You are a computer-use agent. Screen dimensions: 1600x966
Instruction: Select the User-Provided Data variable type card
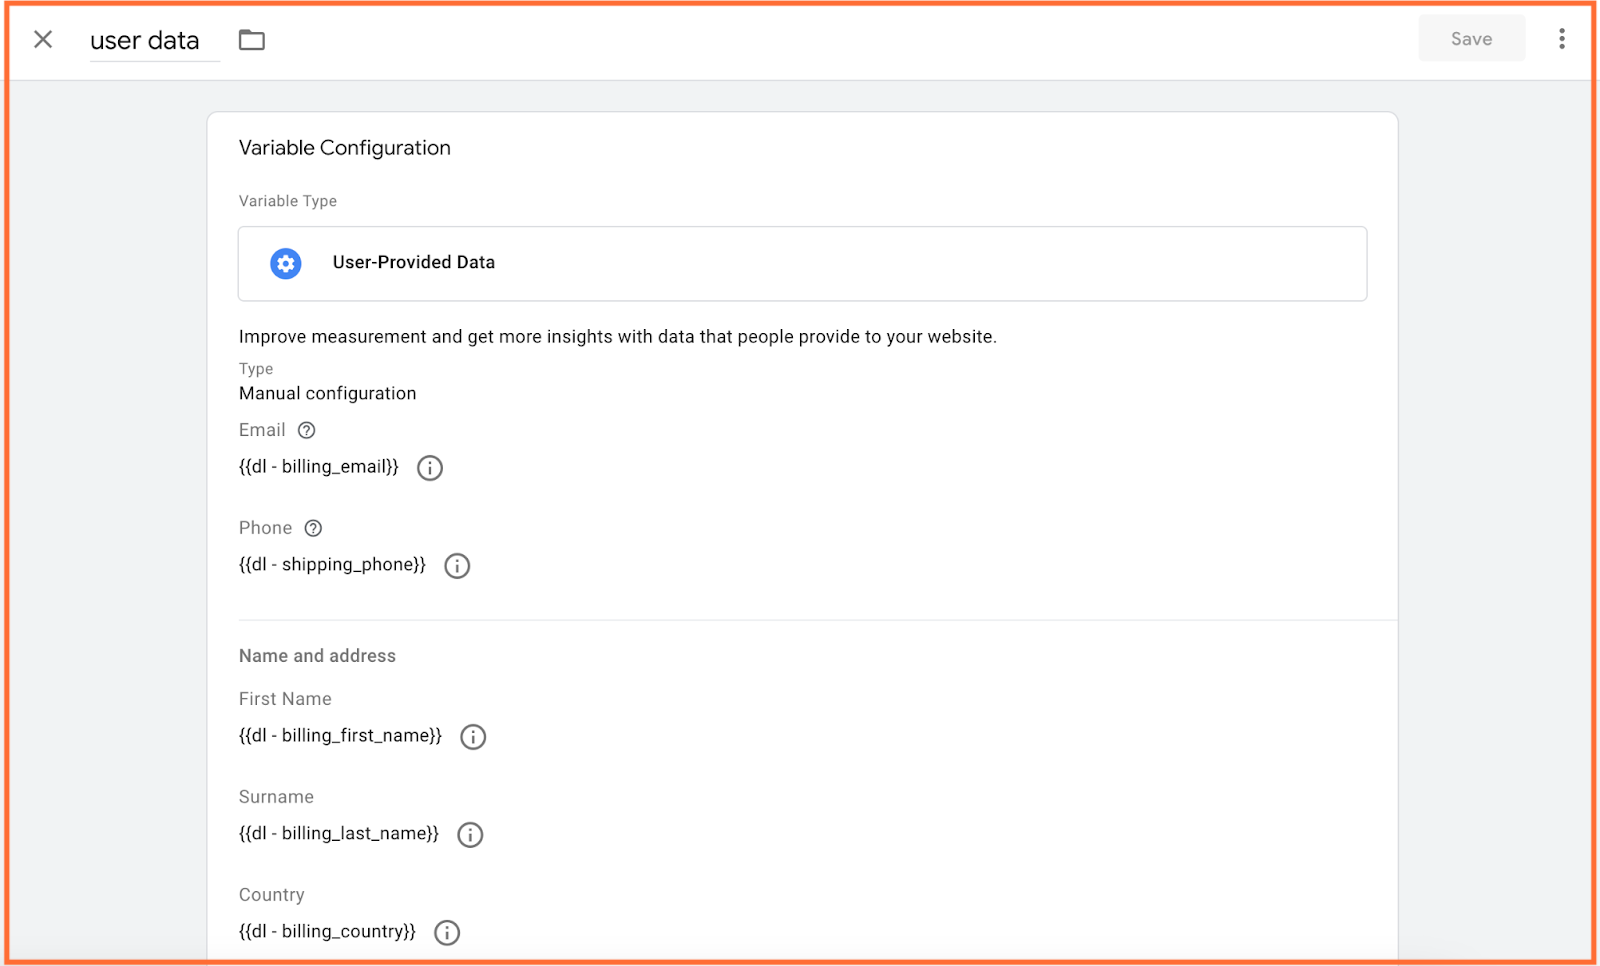click(801, 263)
